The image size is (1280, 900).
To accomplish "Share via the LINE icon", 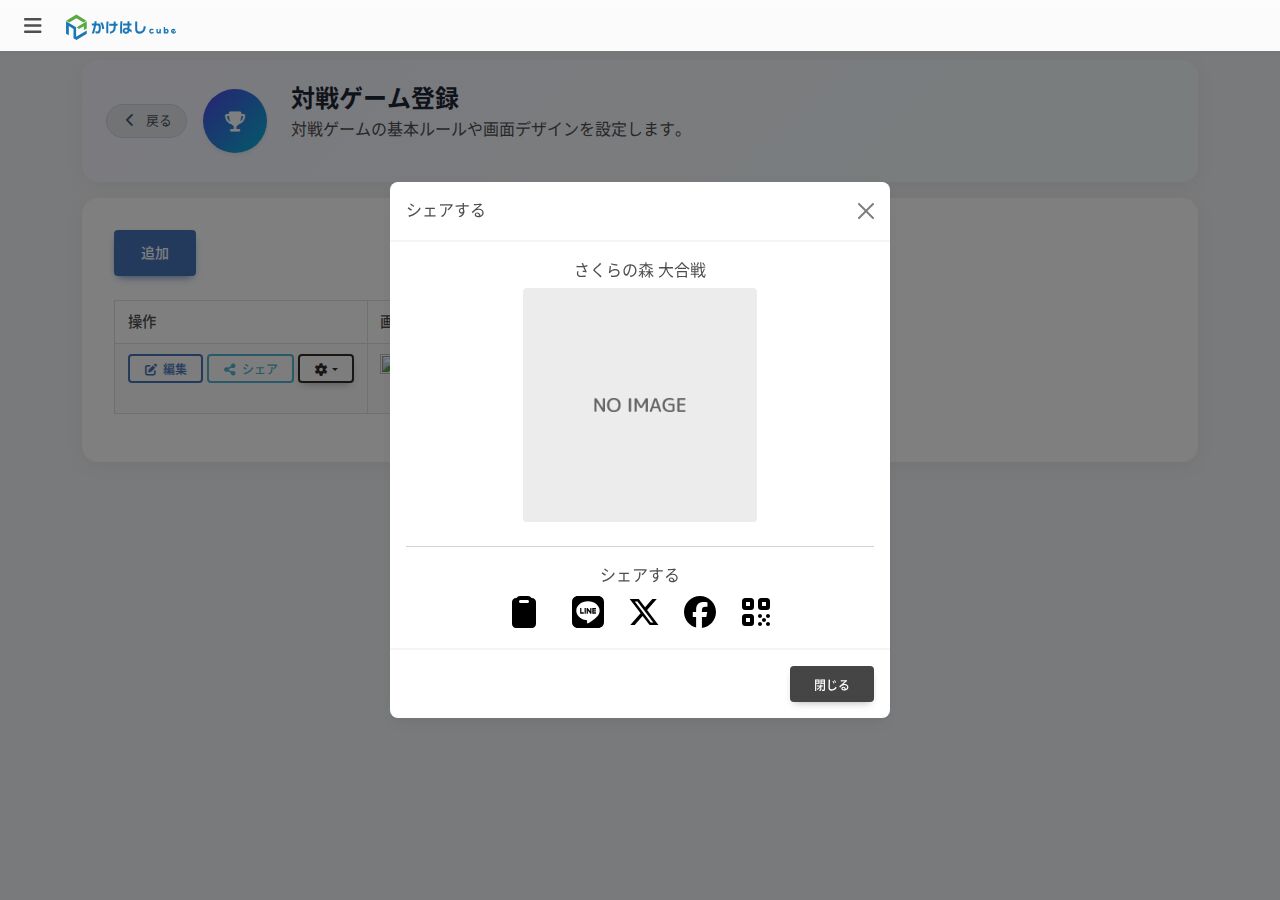I will 588,612.
